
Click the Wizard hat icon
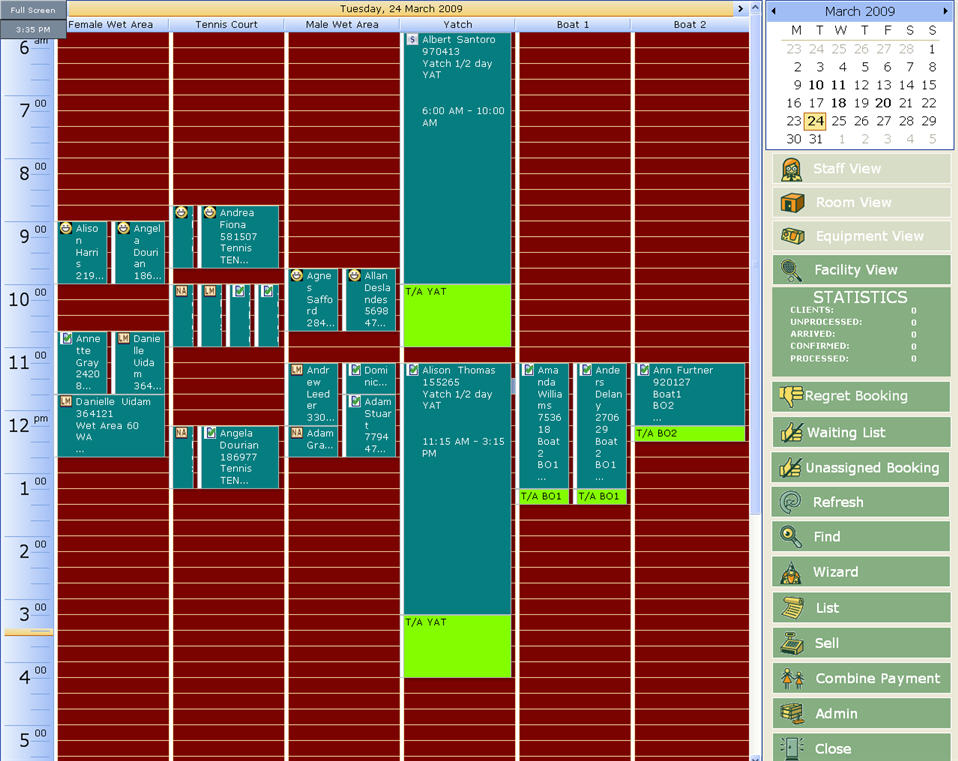point(791,572)
